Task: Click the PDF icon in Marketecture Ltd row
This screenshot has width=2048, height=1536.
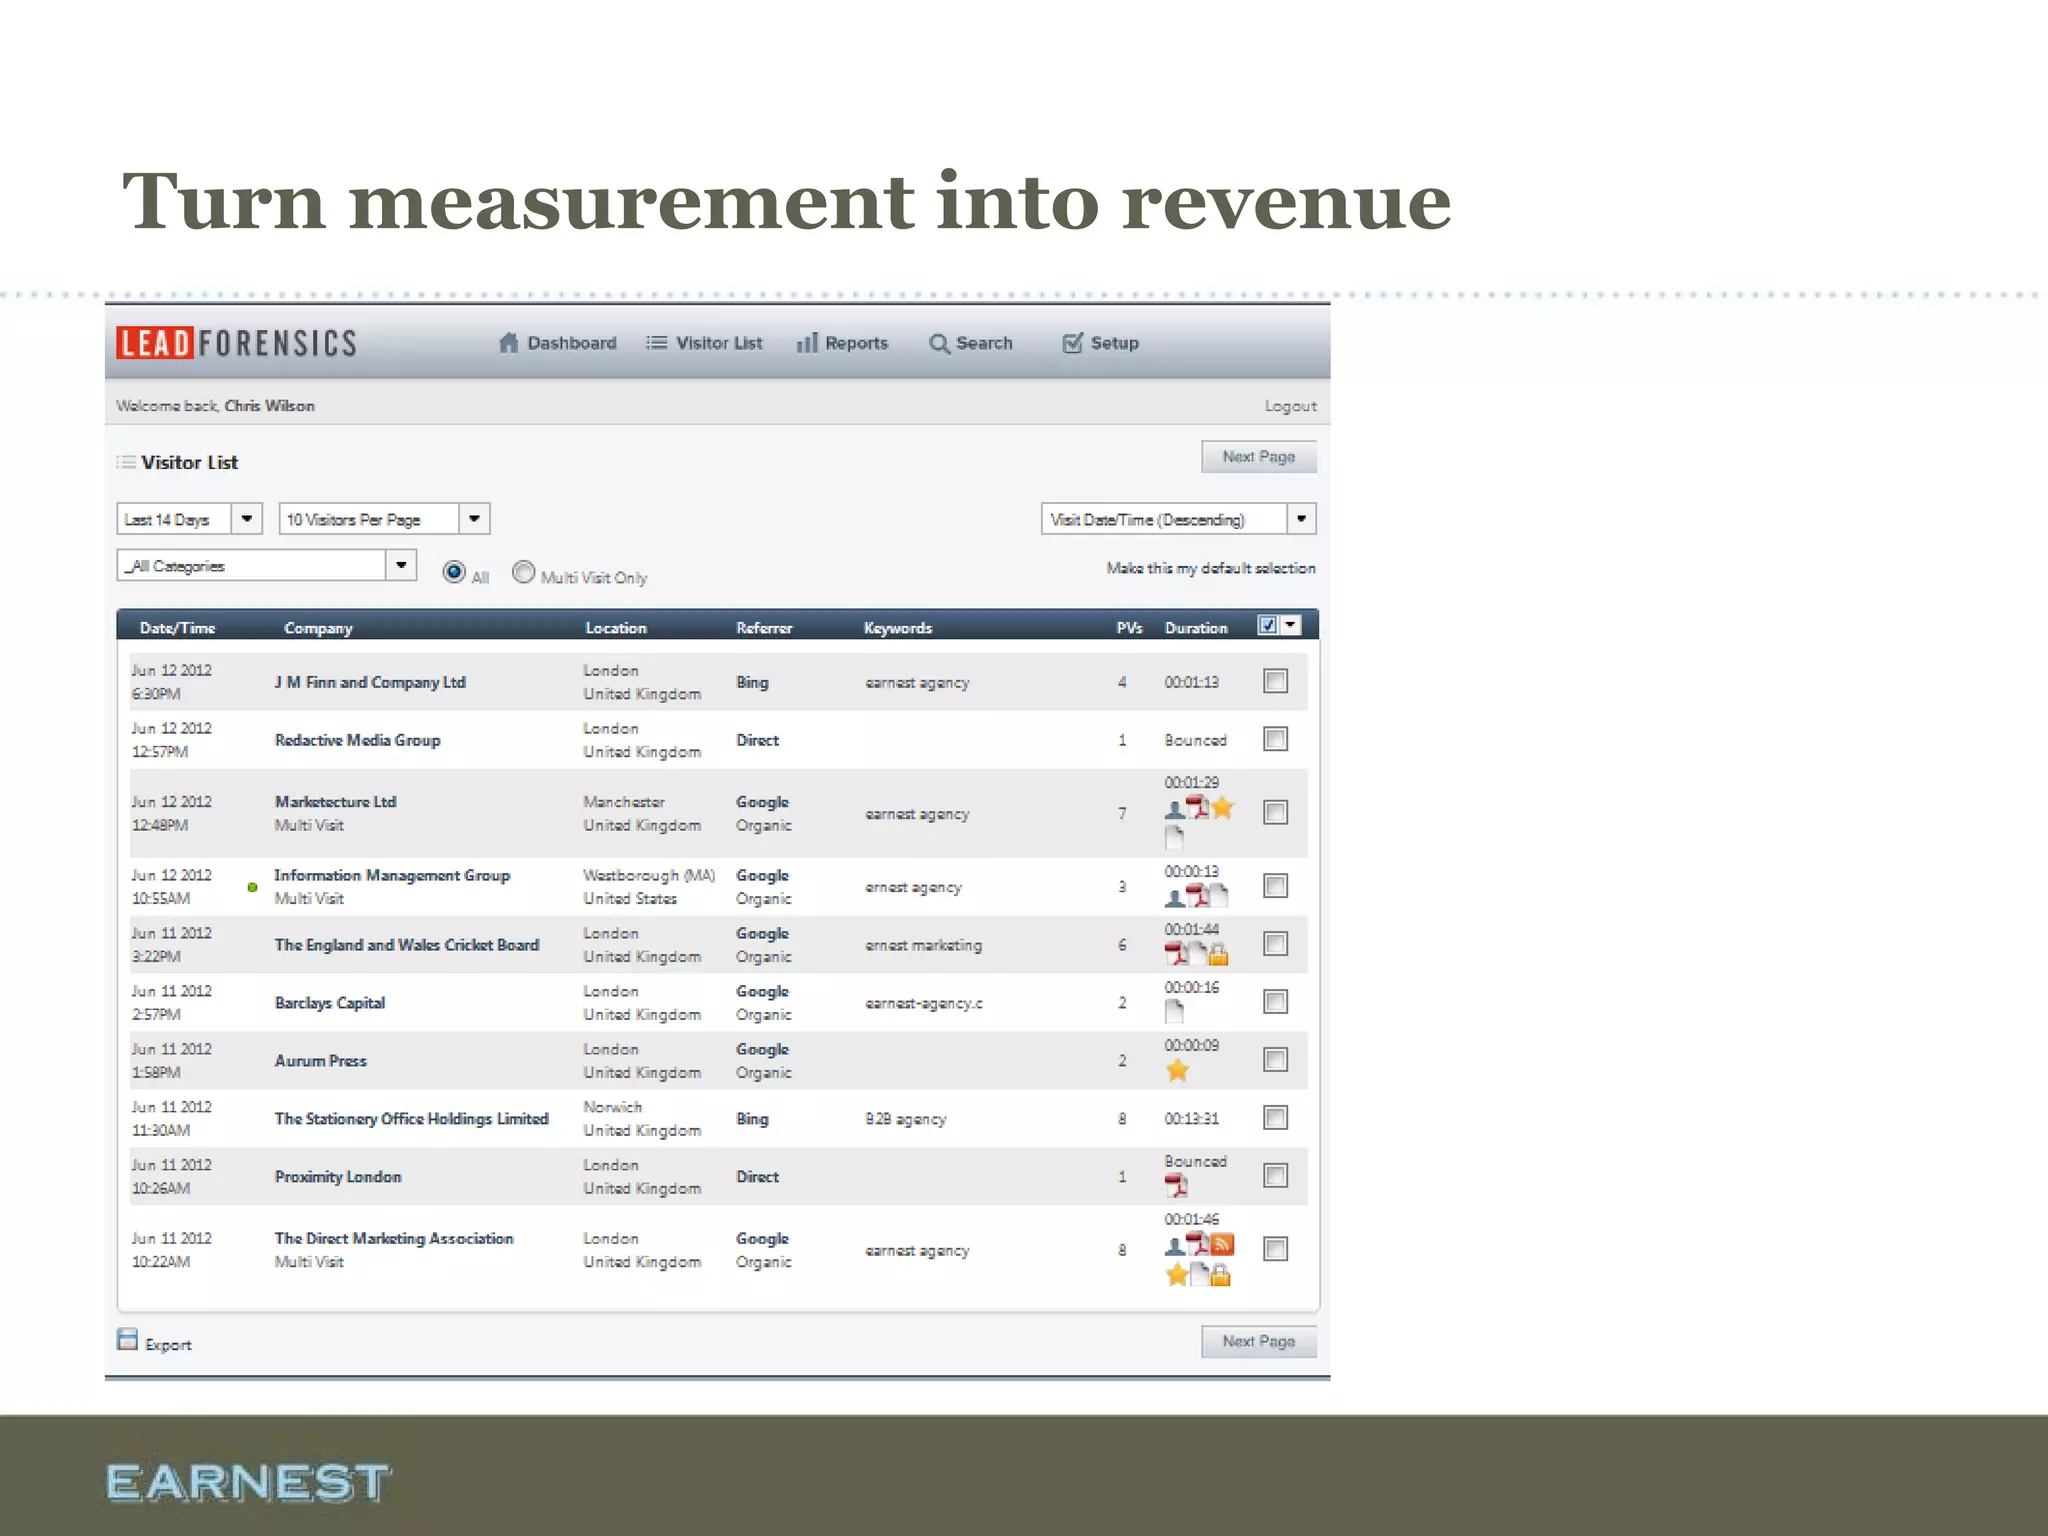Action: point(1198,808)
